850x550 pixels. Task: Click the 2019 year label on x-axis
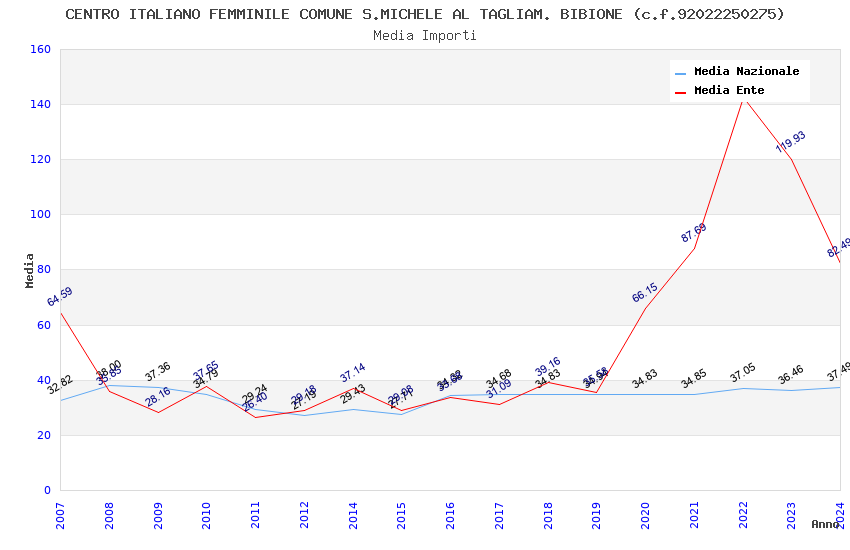(596, 515)
